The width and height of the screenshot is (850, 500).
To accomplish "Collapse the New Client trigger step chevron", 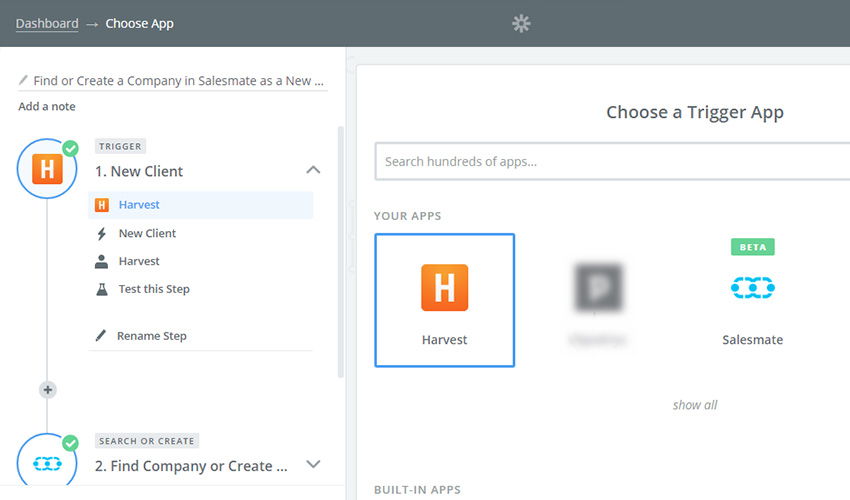I will (313, 170).
